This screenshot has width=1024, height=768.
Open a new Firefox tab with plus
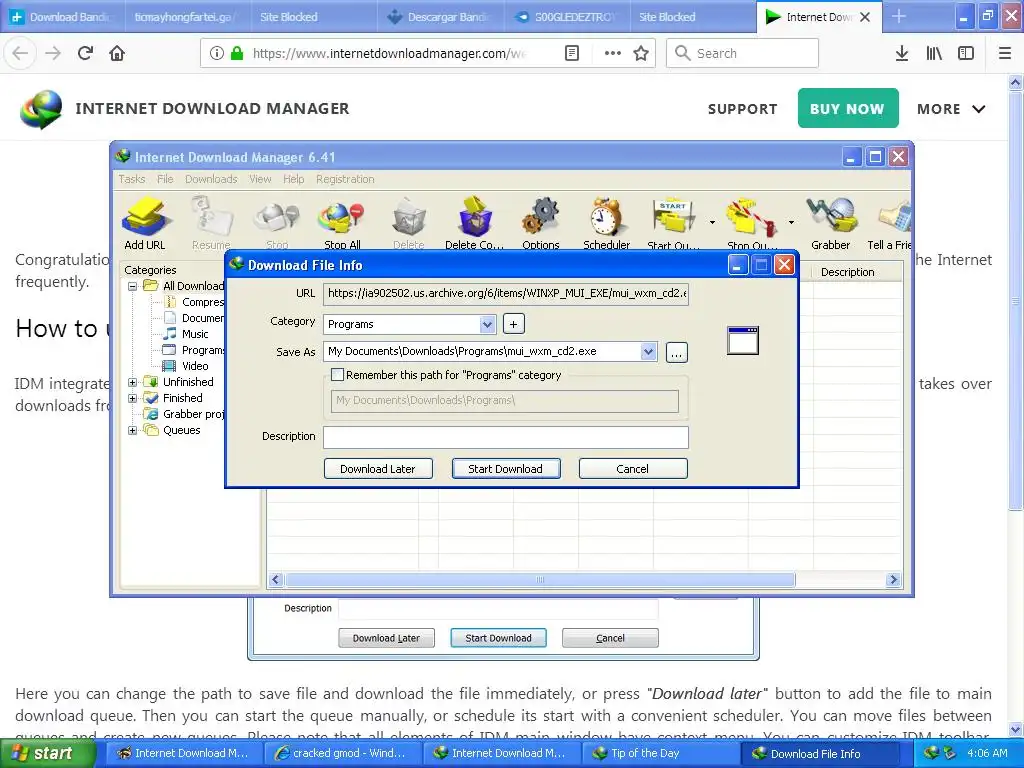click(899, 17)
